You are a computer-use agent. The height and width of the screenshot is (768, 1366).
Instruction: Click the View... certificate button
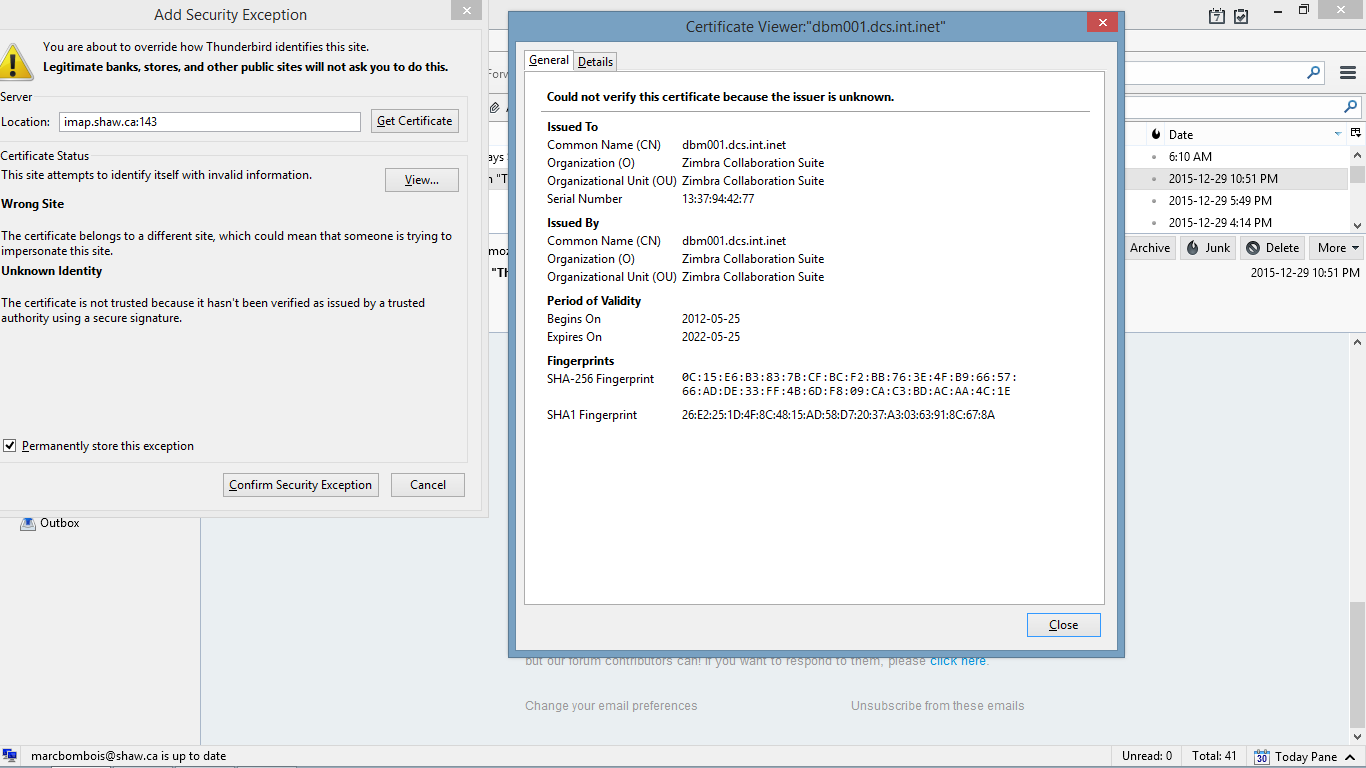(422, 180)
